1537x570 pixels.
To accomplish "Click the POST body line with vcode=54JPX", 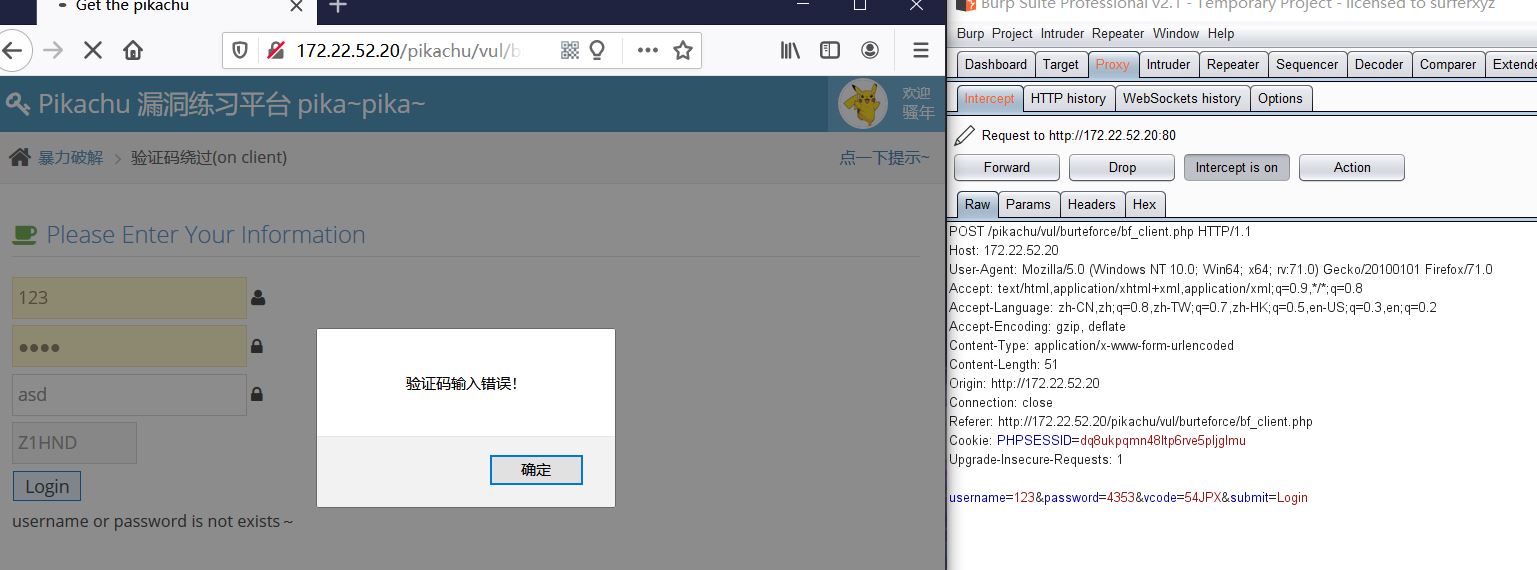I will pos(1128,497).
